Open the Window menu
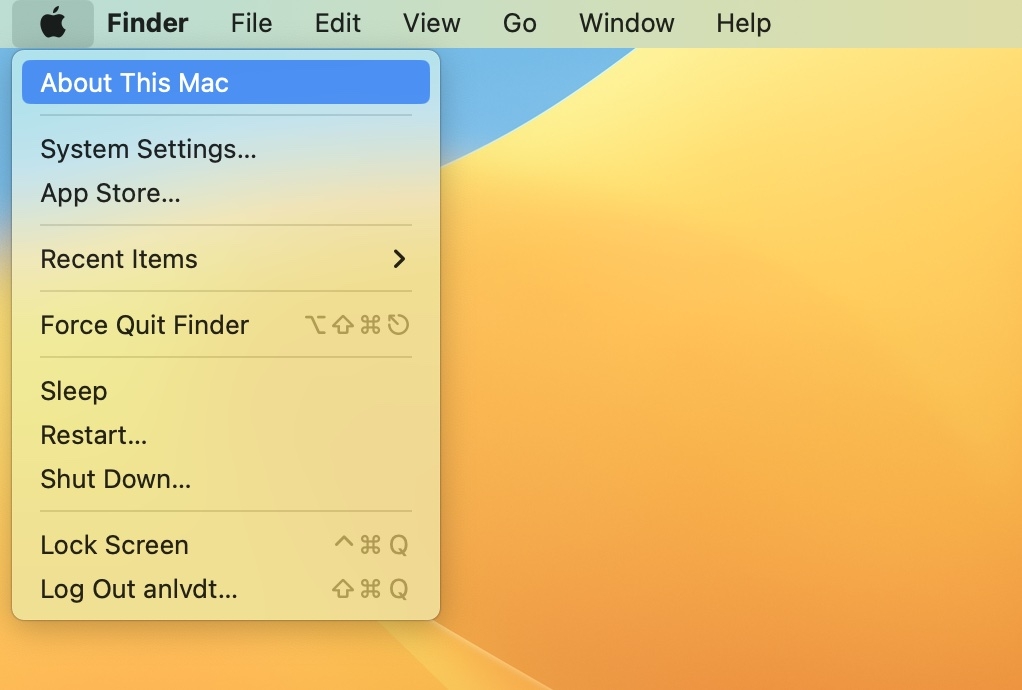Viewport: 1022px width, 690px height. (626, 23)
